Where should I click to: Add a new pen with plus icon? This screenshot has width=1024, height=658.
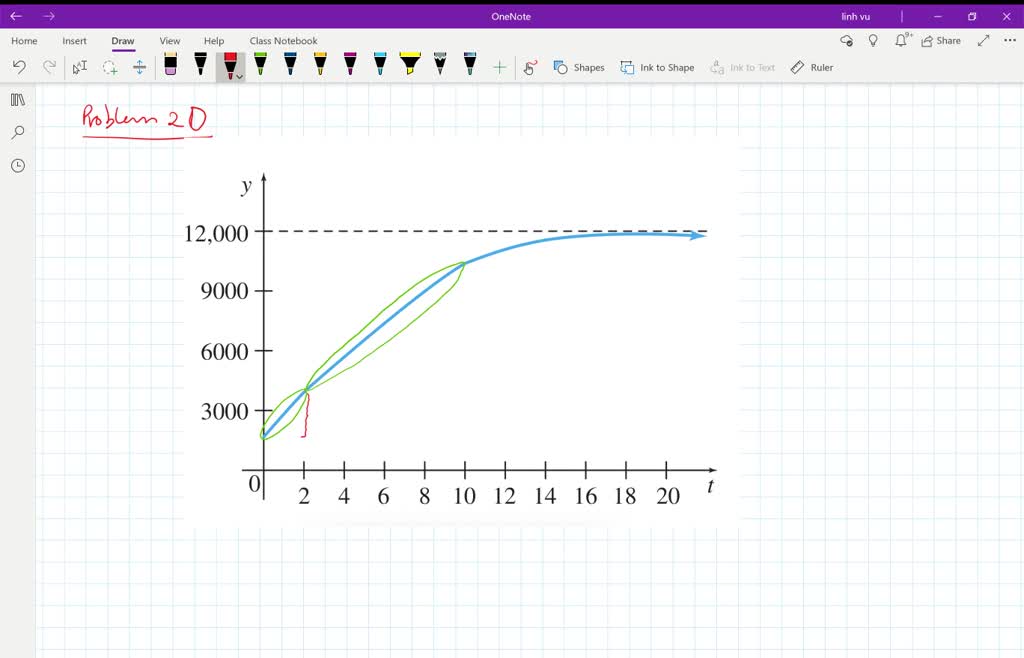[499, 67]
